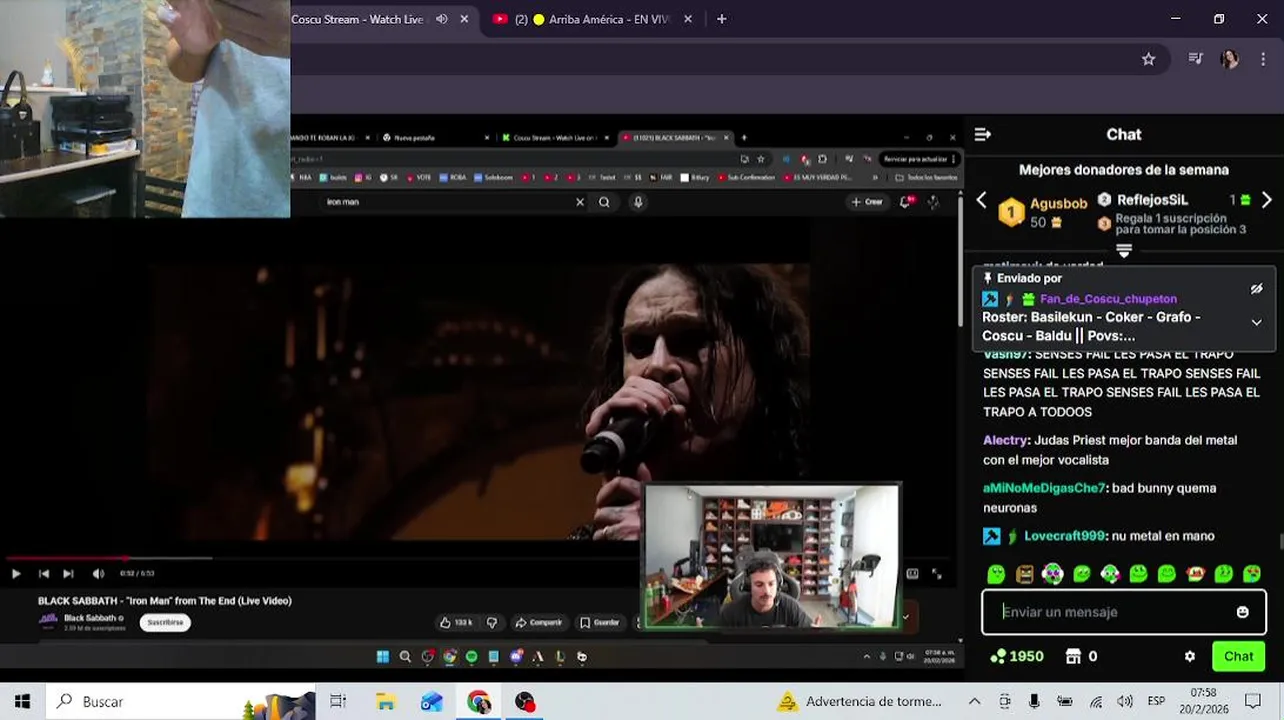Open the browser media control icon

tap(1195, 59)
